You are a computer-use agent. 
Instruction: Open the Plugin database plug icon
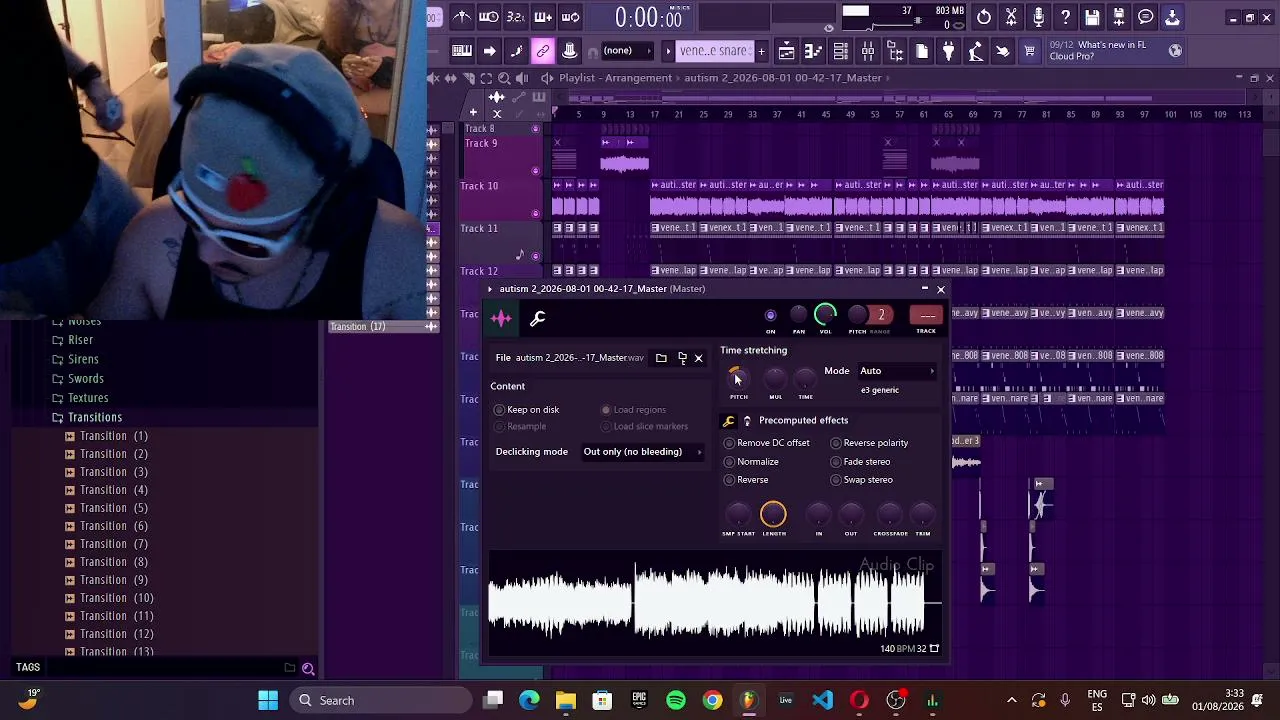[x=948, y=51]
